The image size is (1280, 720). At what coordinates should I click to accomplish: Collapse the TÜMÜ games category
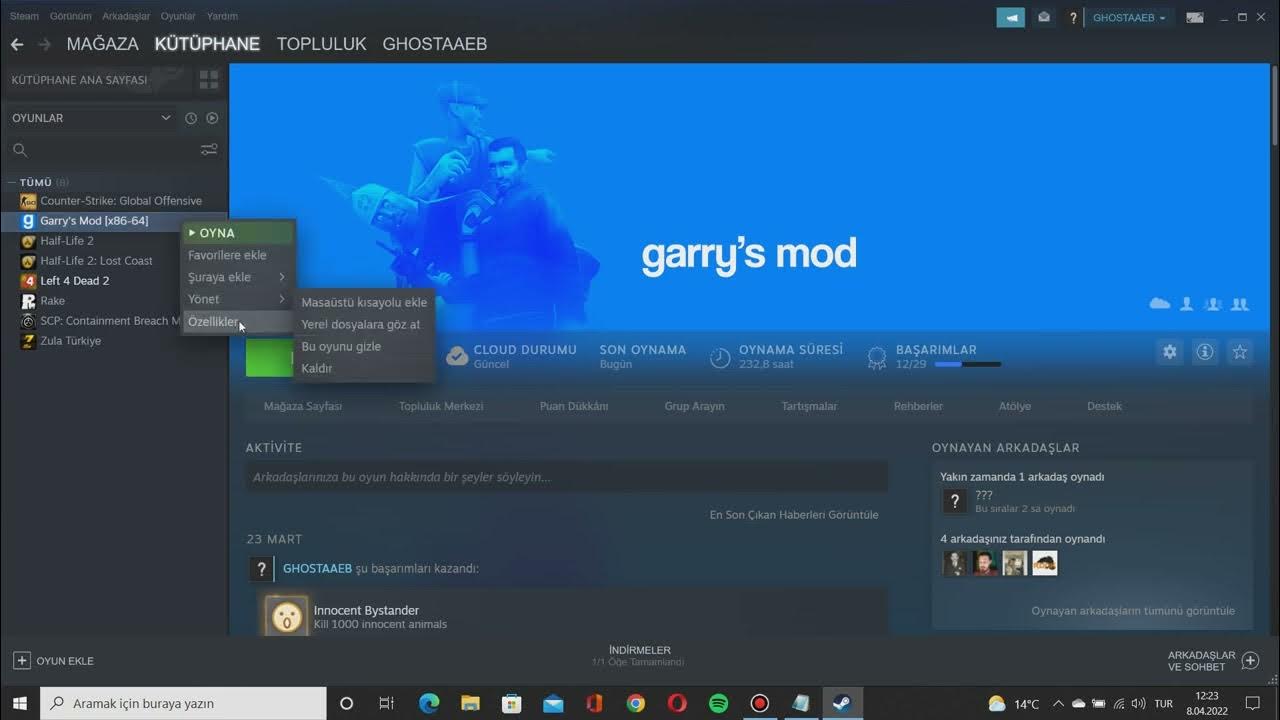11,183
